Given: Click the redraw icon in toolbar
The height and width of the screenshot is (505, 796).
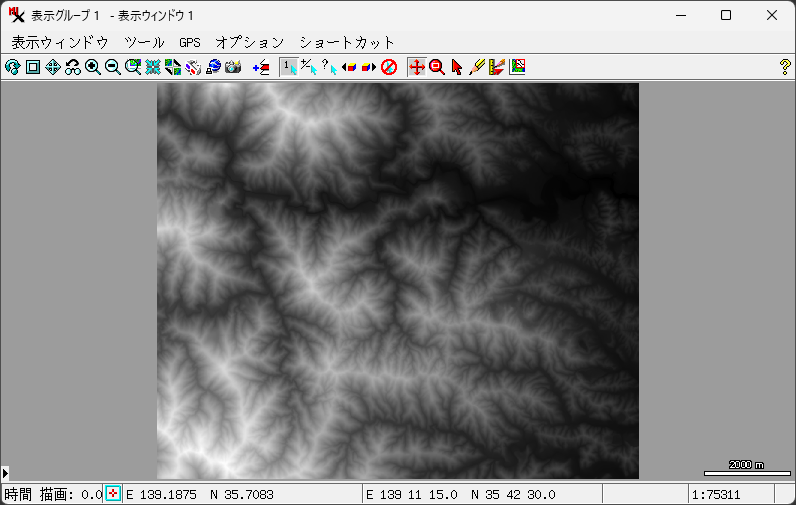Looking at the screenshot, I should tap(12, 67).
